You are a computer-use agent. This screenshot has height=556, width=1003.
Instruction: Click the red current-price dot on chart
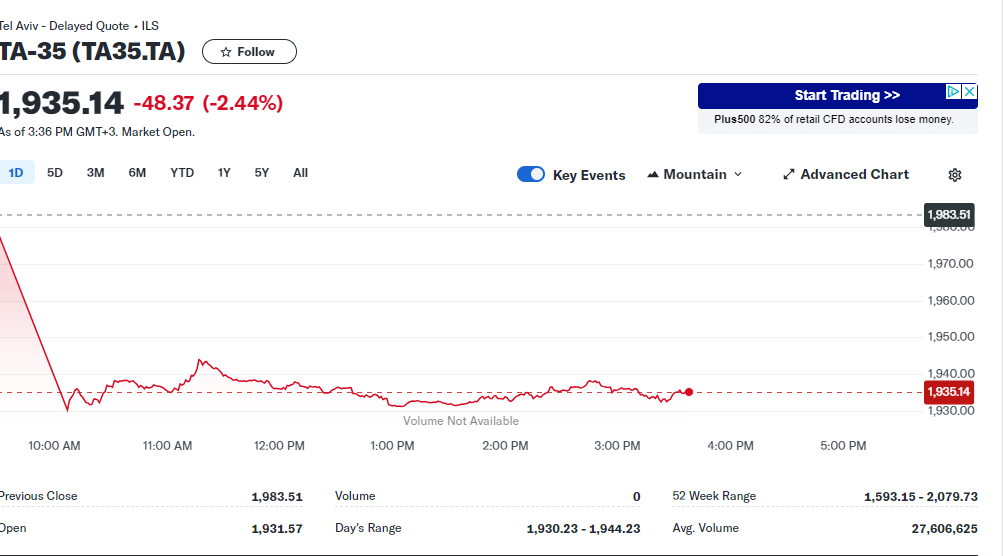coord(688,392)
